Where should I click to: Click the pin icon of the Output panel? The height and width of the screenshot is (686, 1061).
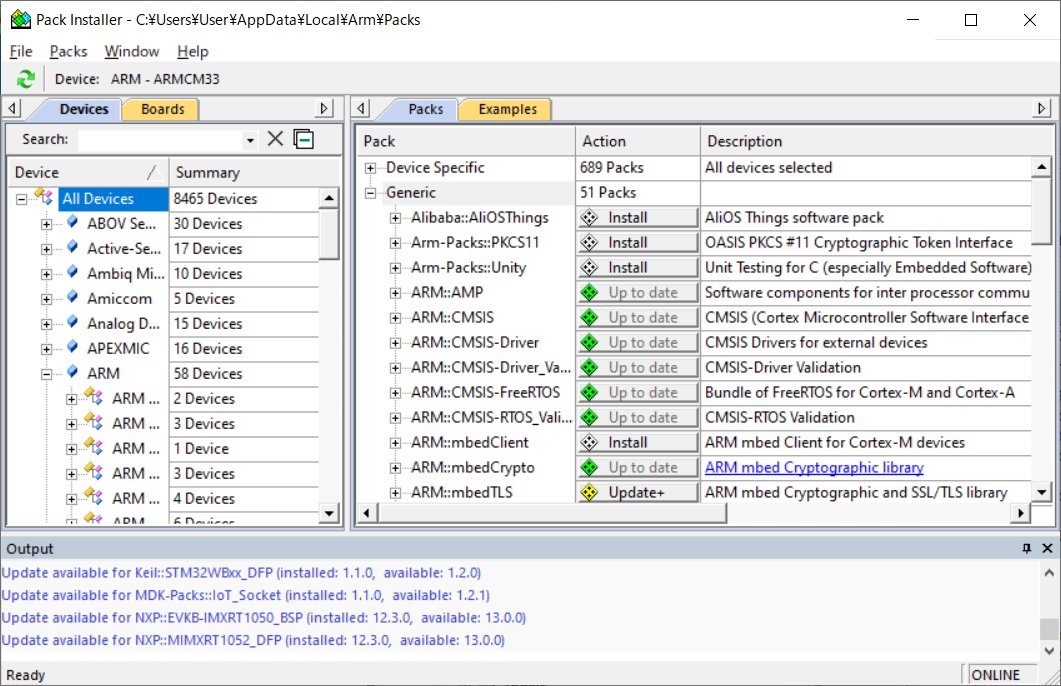coord(1026,548)
